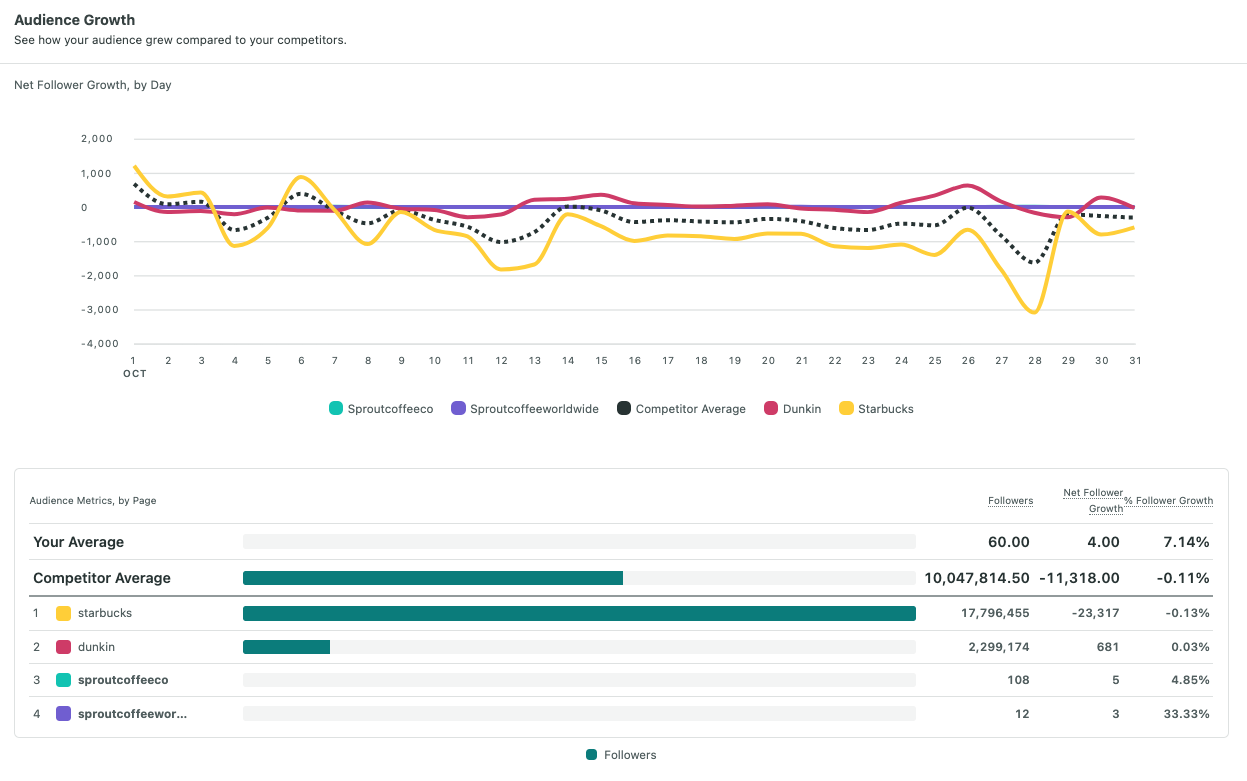Click the teal sproutcoffeeco swatch in table

click(63, 680)
